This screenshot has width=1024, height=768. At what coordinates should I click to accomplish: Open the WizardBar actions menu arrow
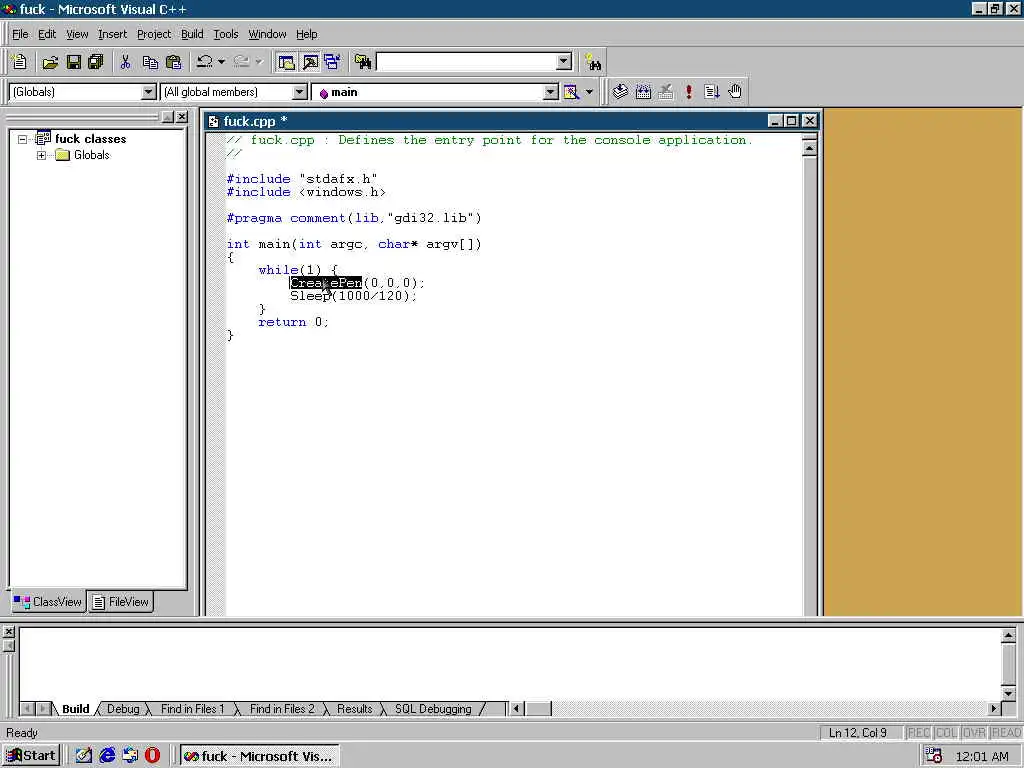pyautogui.click(x=589, y=92)
